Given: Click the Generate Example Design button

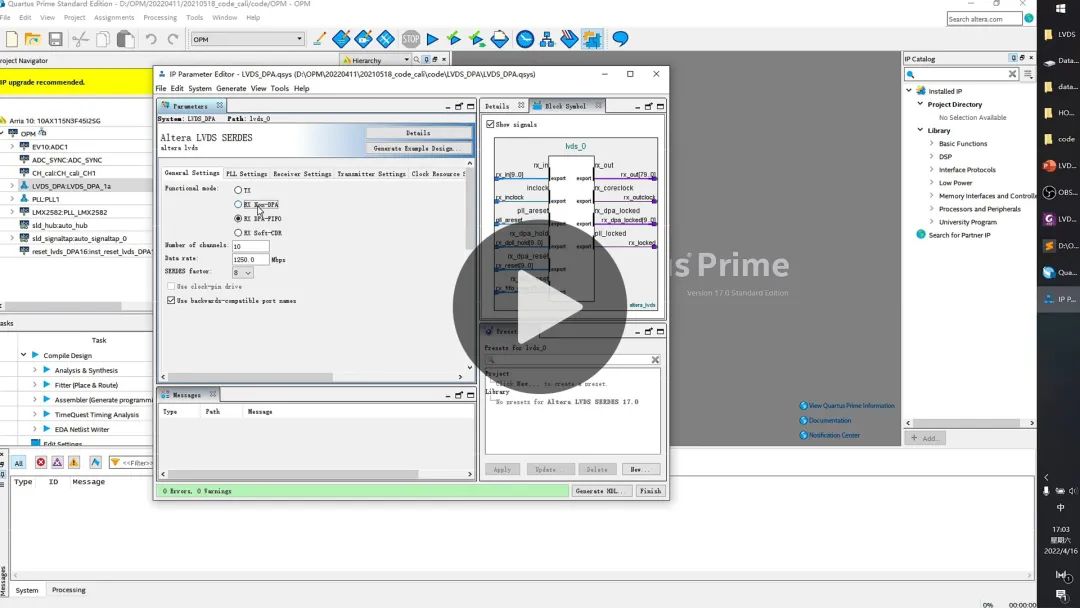Looking at the screenshot, I should (x=418, y=148).
